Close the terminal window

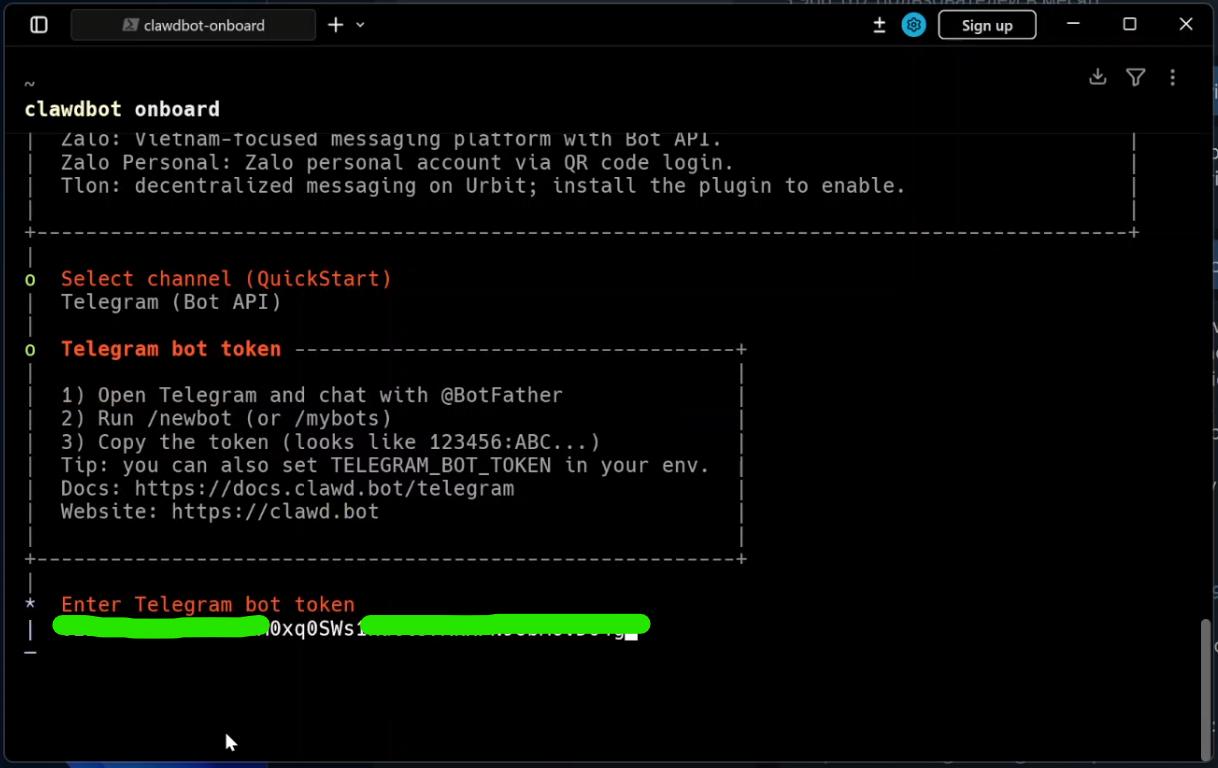pyautogui.click(x=1186, y=25)
